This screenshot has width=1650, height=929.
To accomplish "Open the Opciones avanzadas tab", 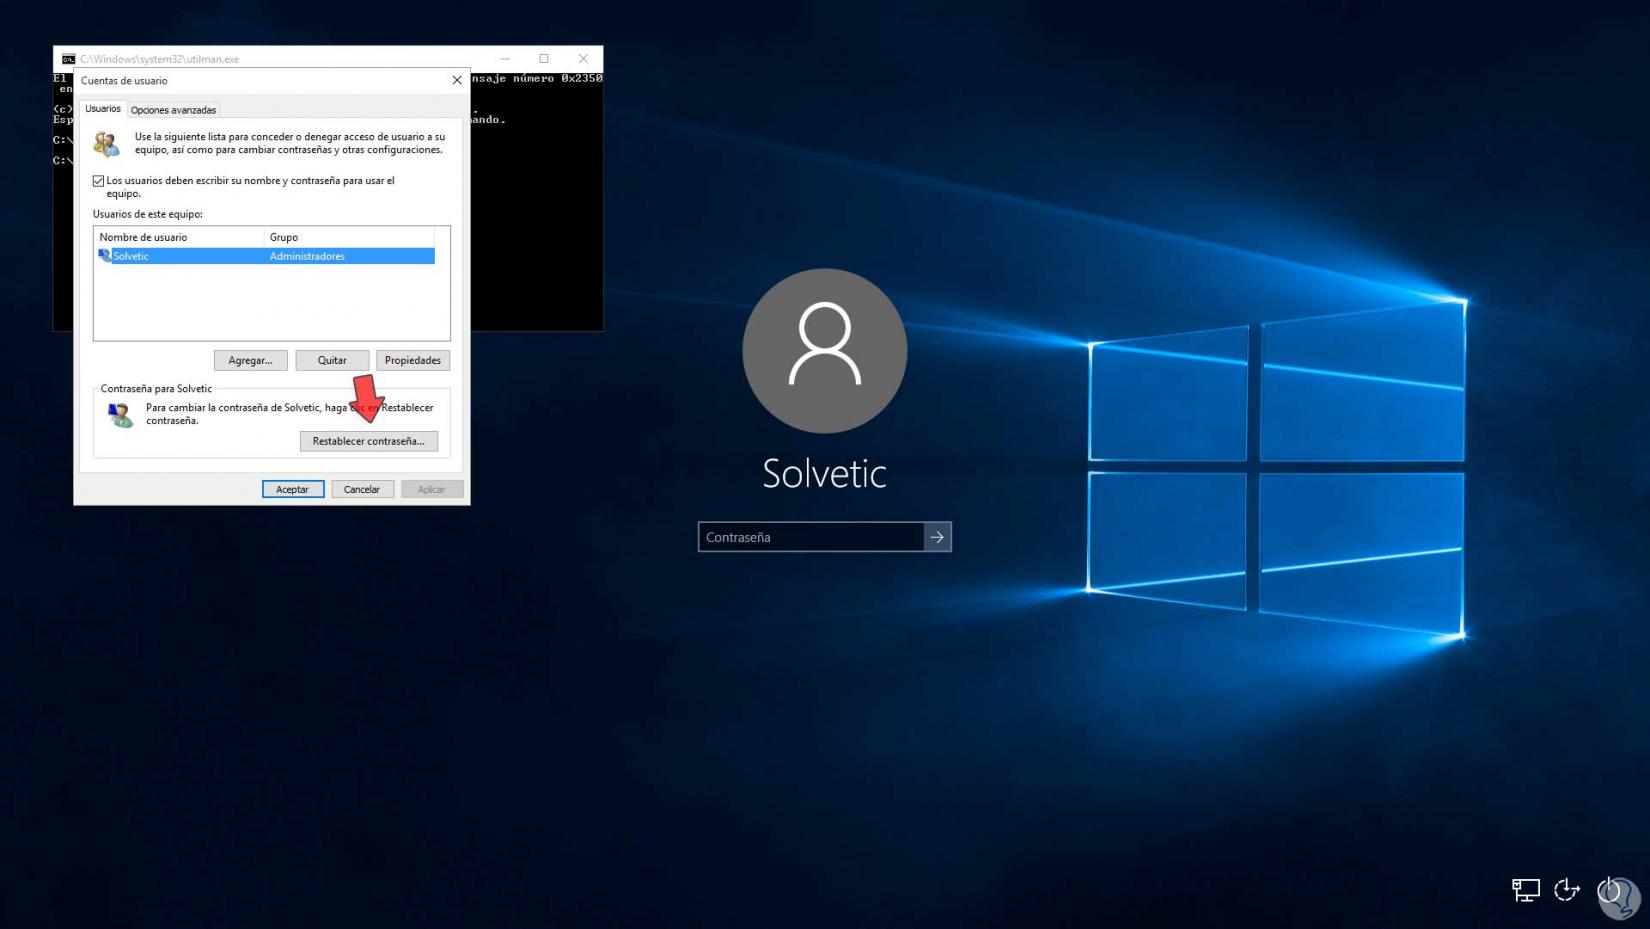I will click(x=173, y=110).
